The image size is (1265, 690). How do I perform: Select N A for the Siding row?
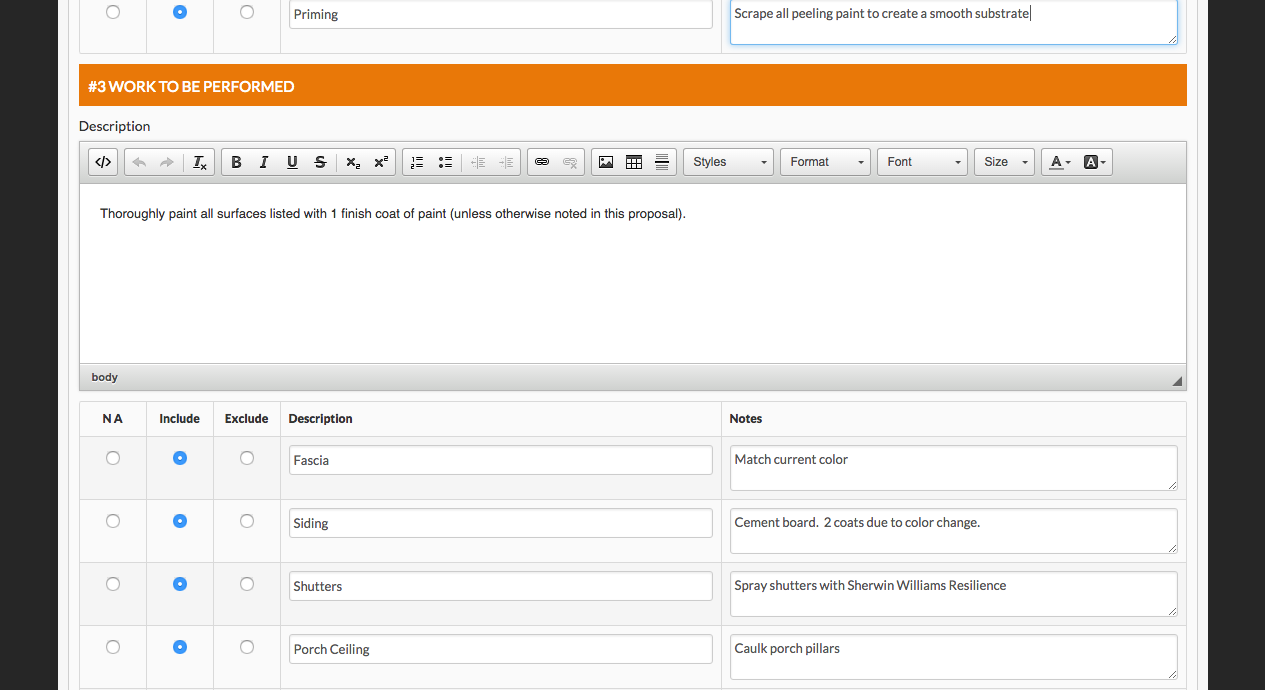tap(113, 521)
